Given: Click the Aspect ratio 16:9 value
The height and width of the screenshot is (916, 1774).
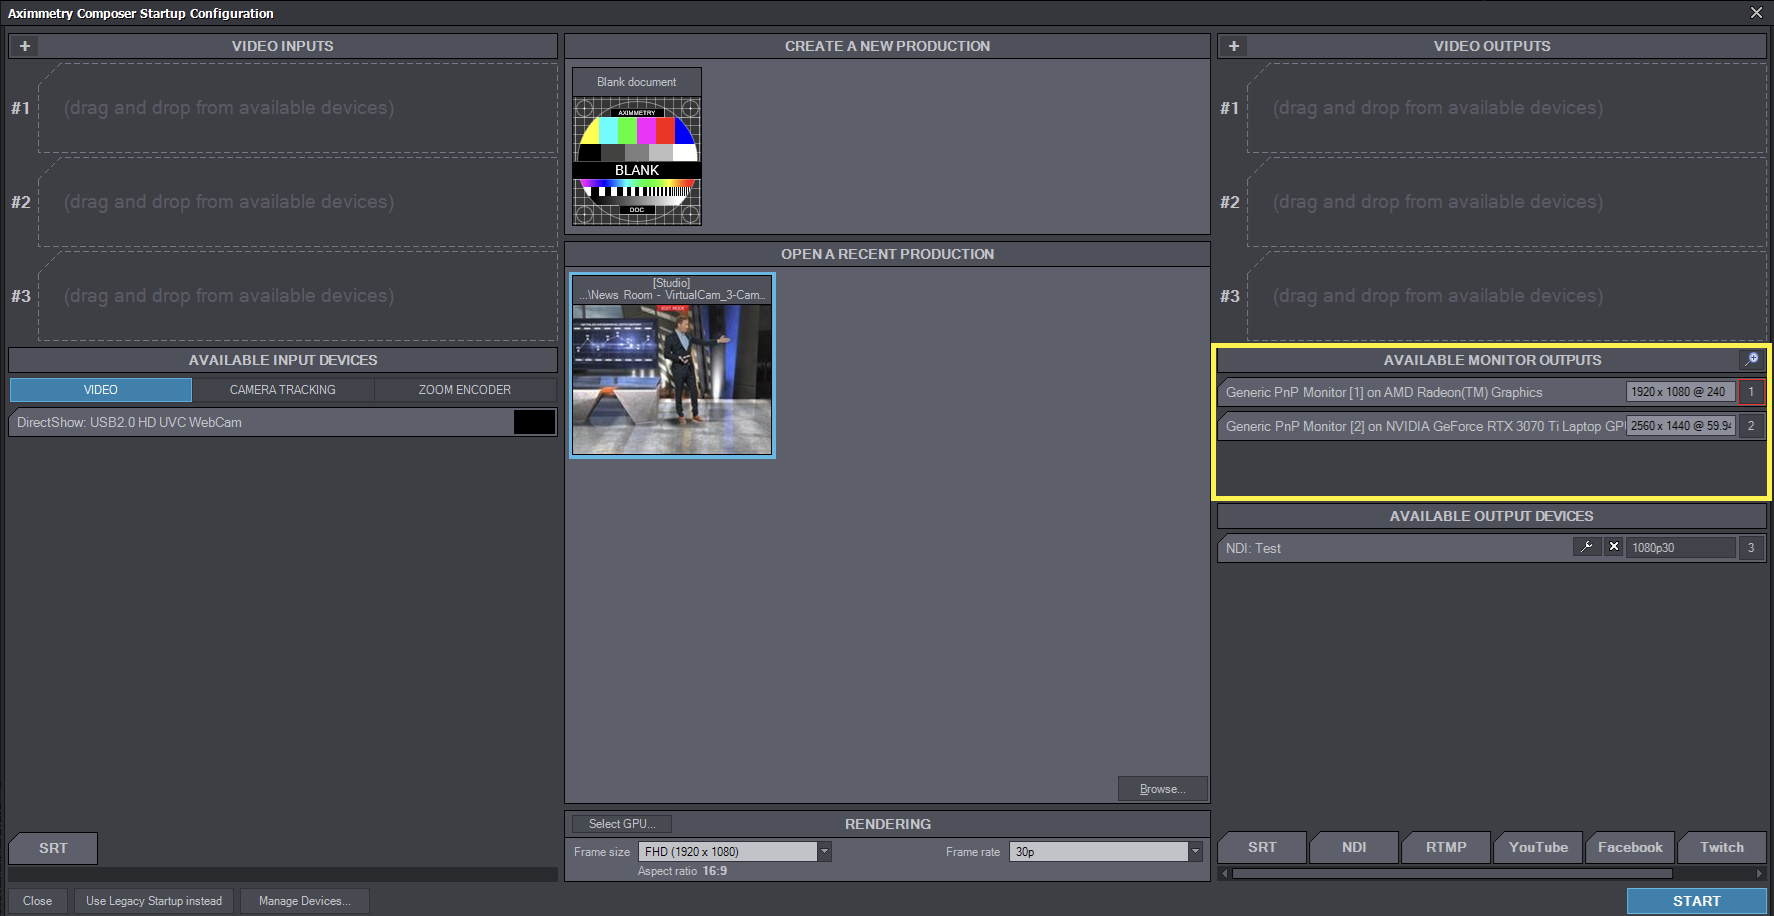Looking at the screenshot, I should tap(715, 871).
